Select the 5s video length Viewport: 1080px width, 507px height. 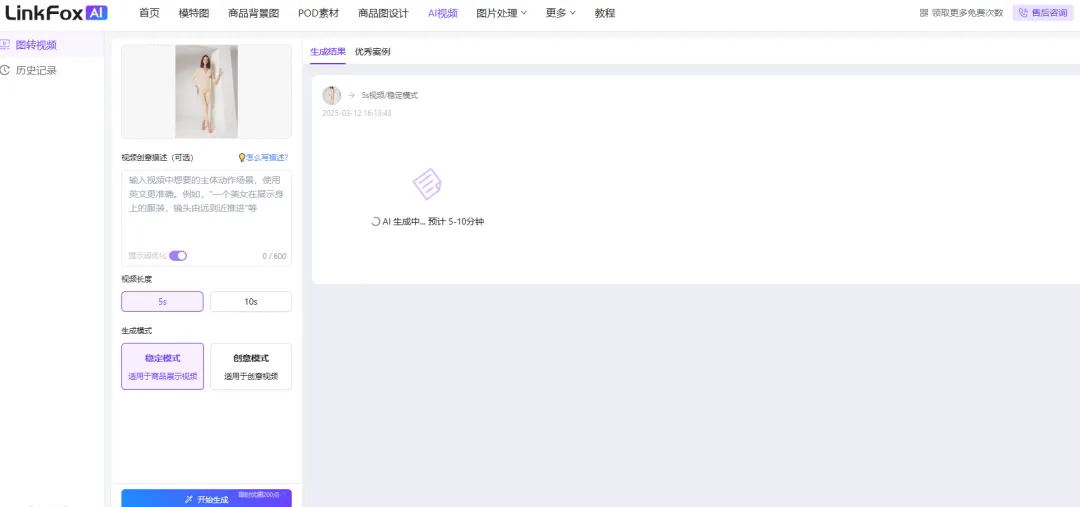(163, 302)
